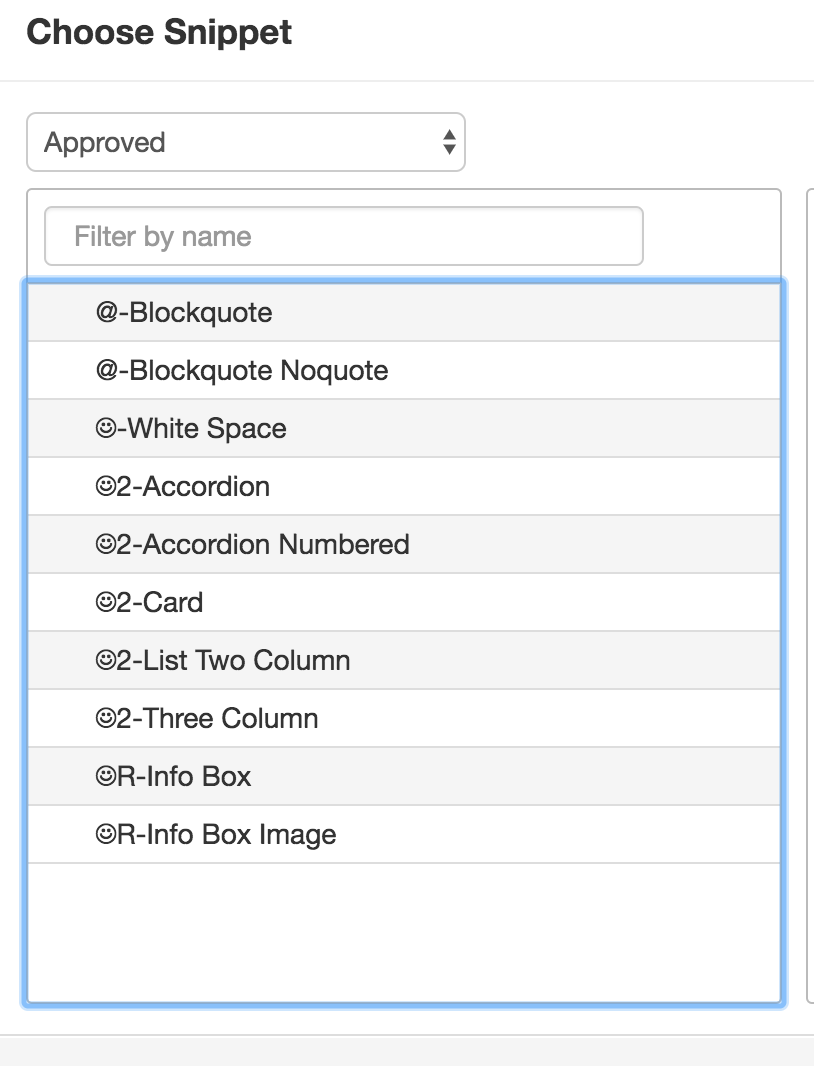Viewport: 814px width, 1066px height.
Task: Pick the 2-Accordion snippet
Action: coord(404,486)
